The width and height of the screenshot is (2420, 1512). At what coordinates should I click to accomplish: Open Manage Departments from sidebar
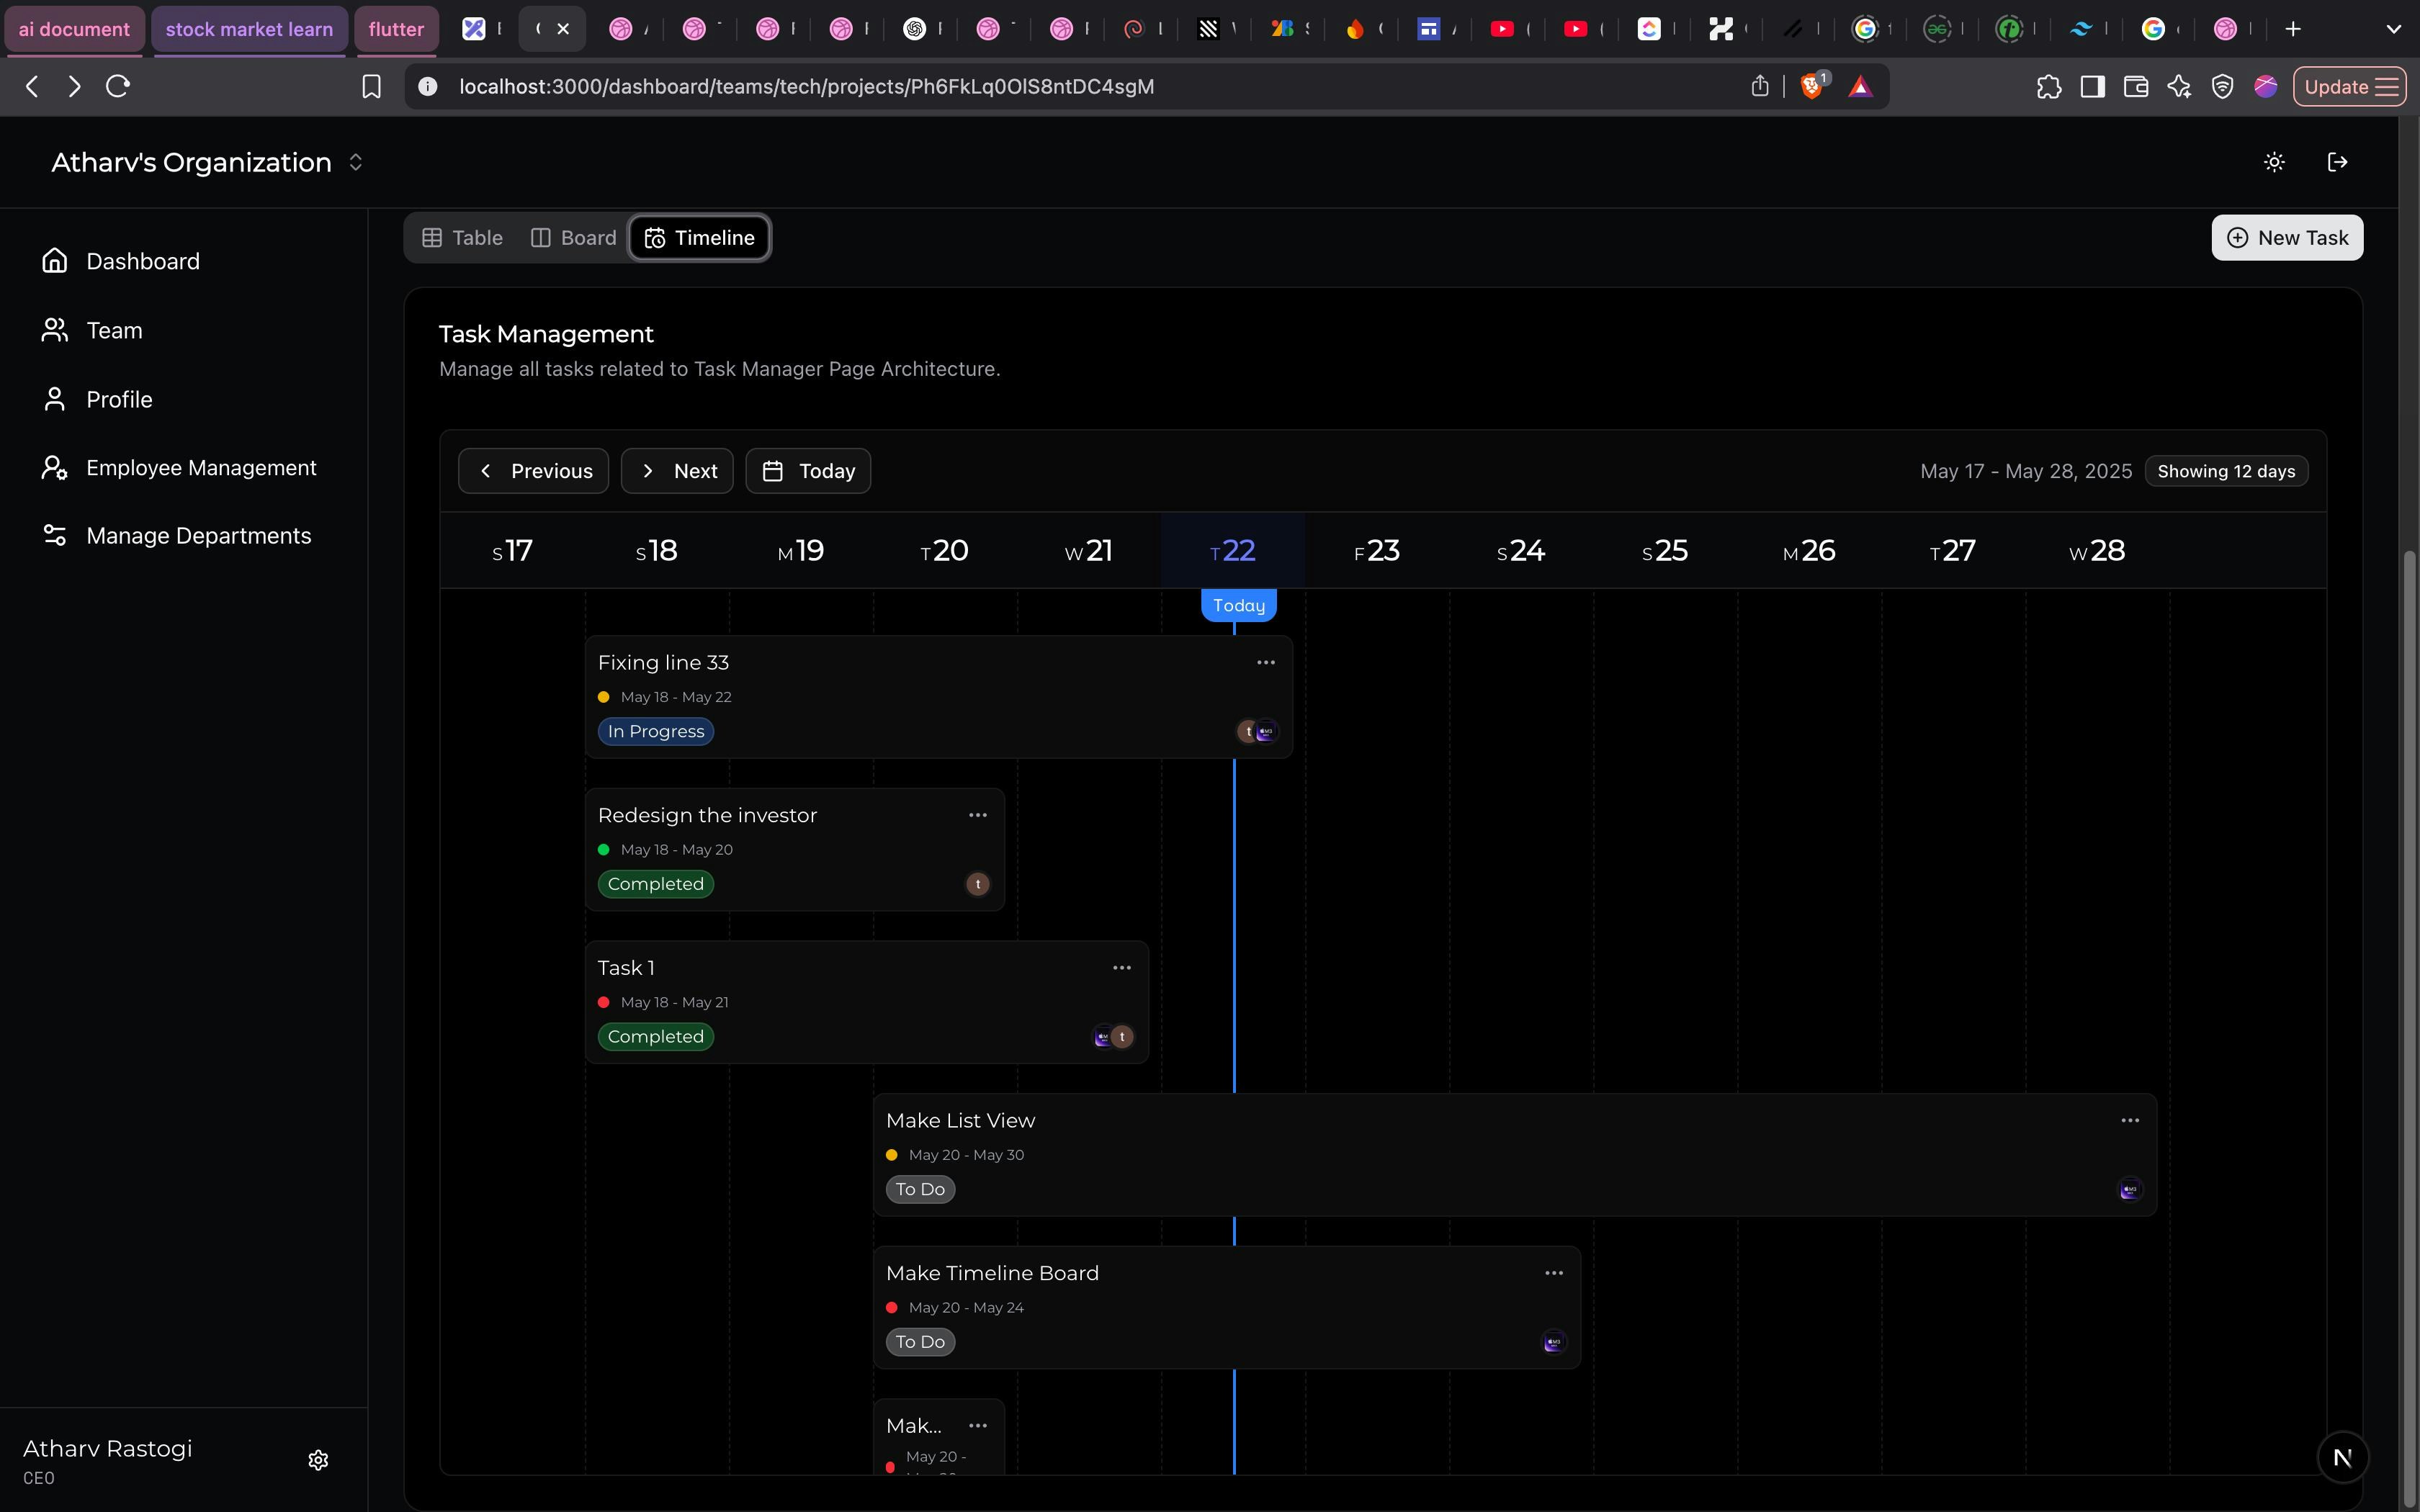198,536
